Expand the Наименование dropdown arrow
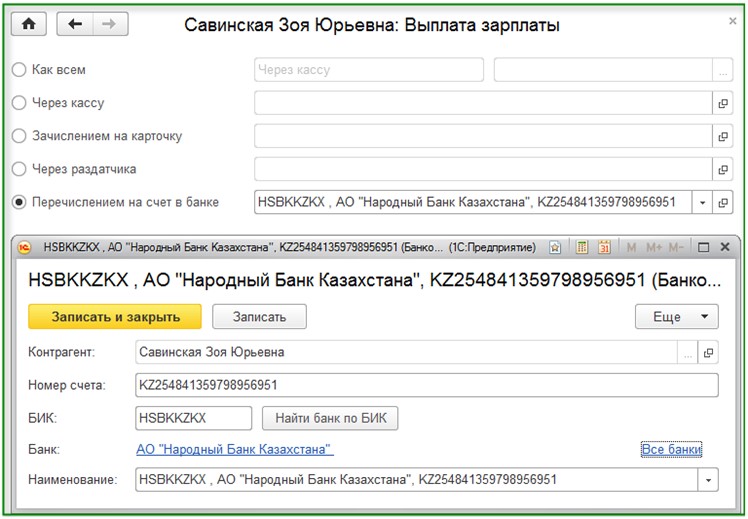Viewport: 748px width, 519px height. click(708, 480)
